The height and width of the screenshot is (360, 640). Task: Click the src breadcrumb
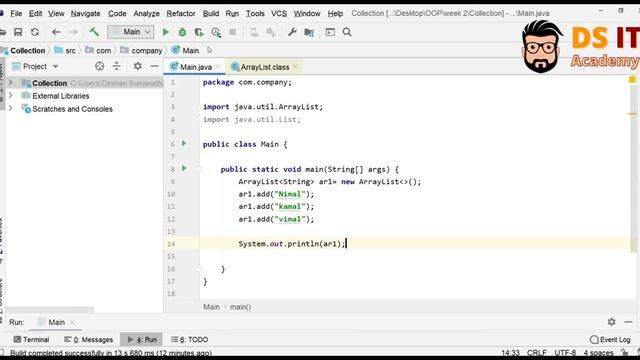(x=66, y=51)
